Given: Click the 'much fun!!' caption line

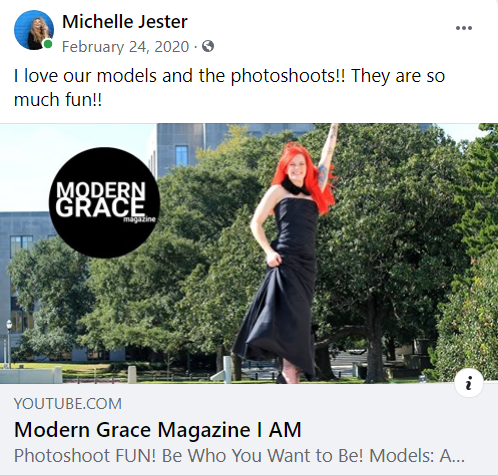Looking at the screenshot, I should [x=58, y=100].
